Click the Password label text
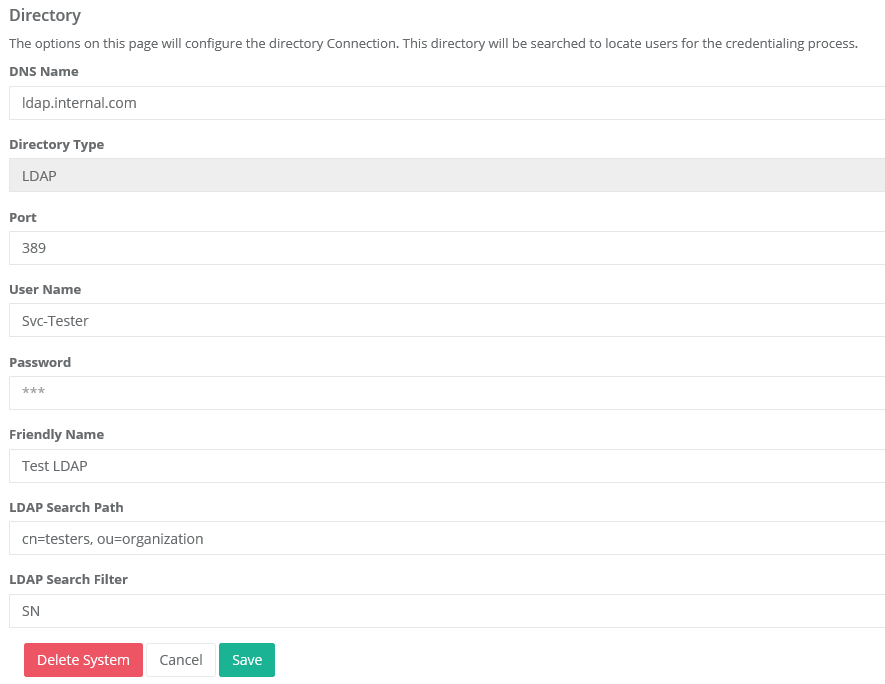The width and height of the screenshot is (885, 684). pyautogui.click(x=40, y=362)
